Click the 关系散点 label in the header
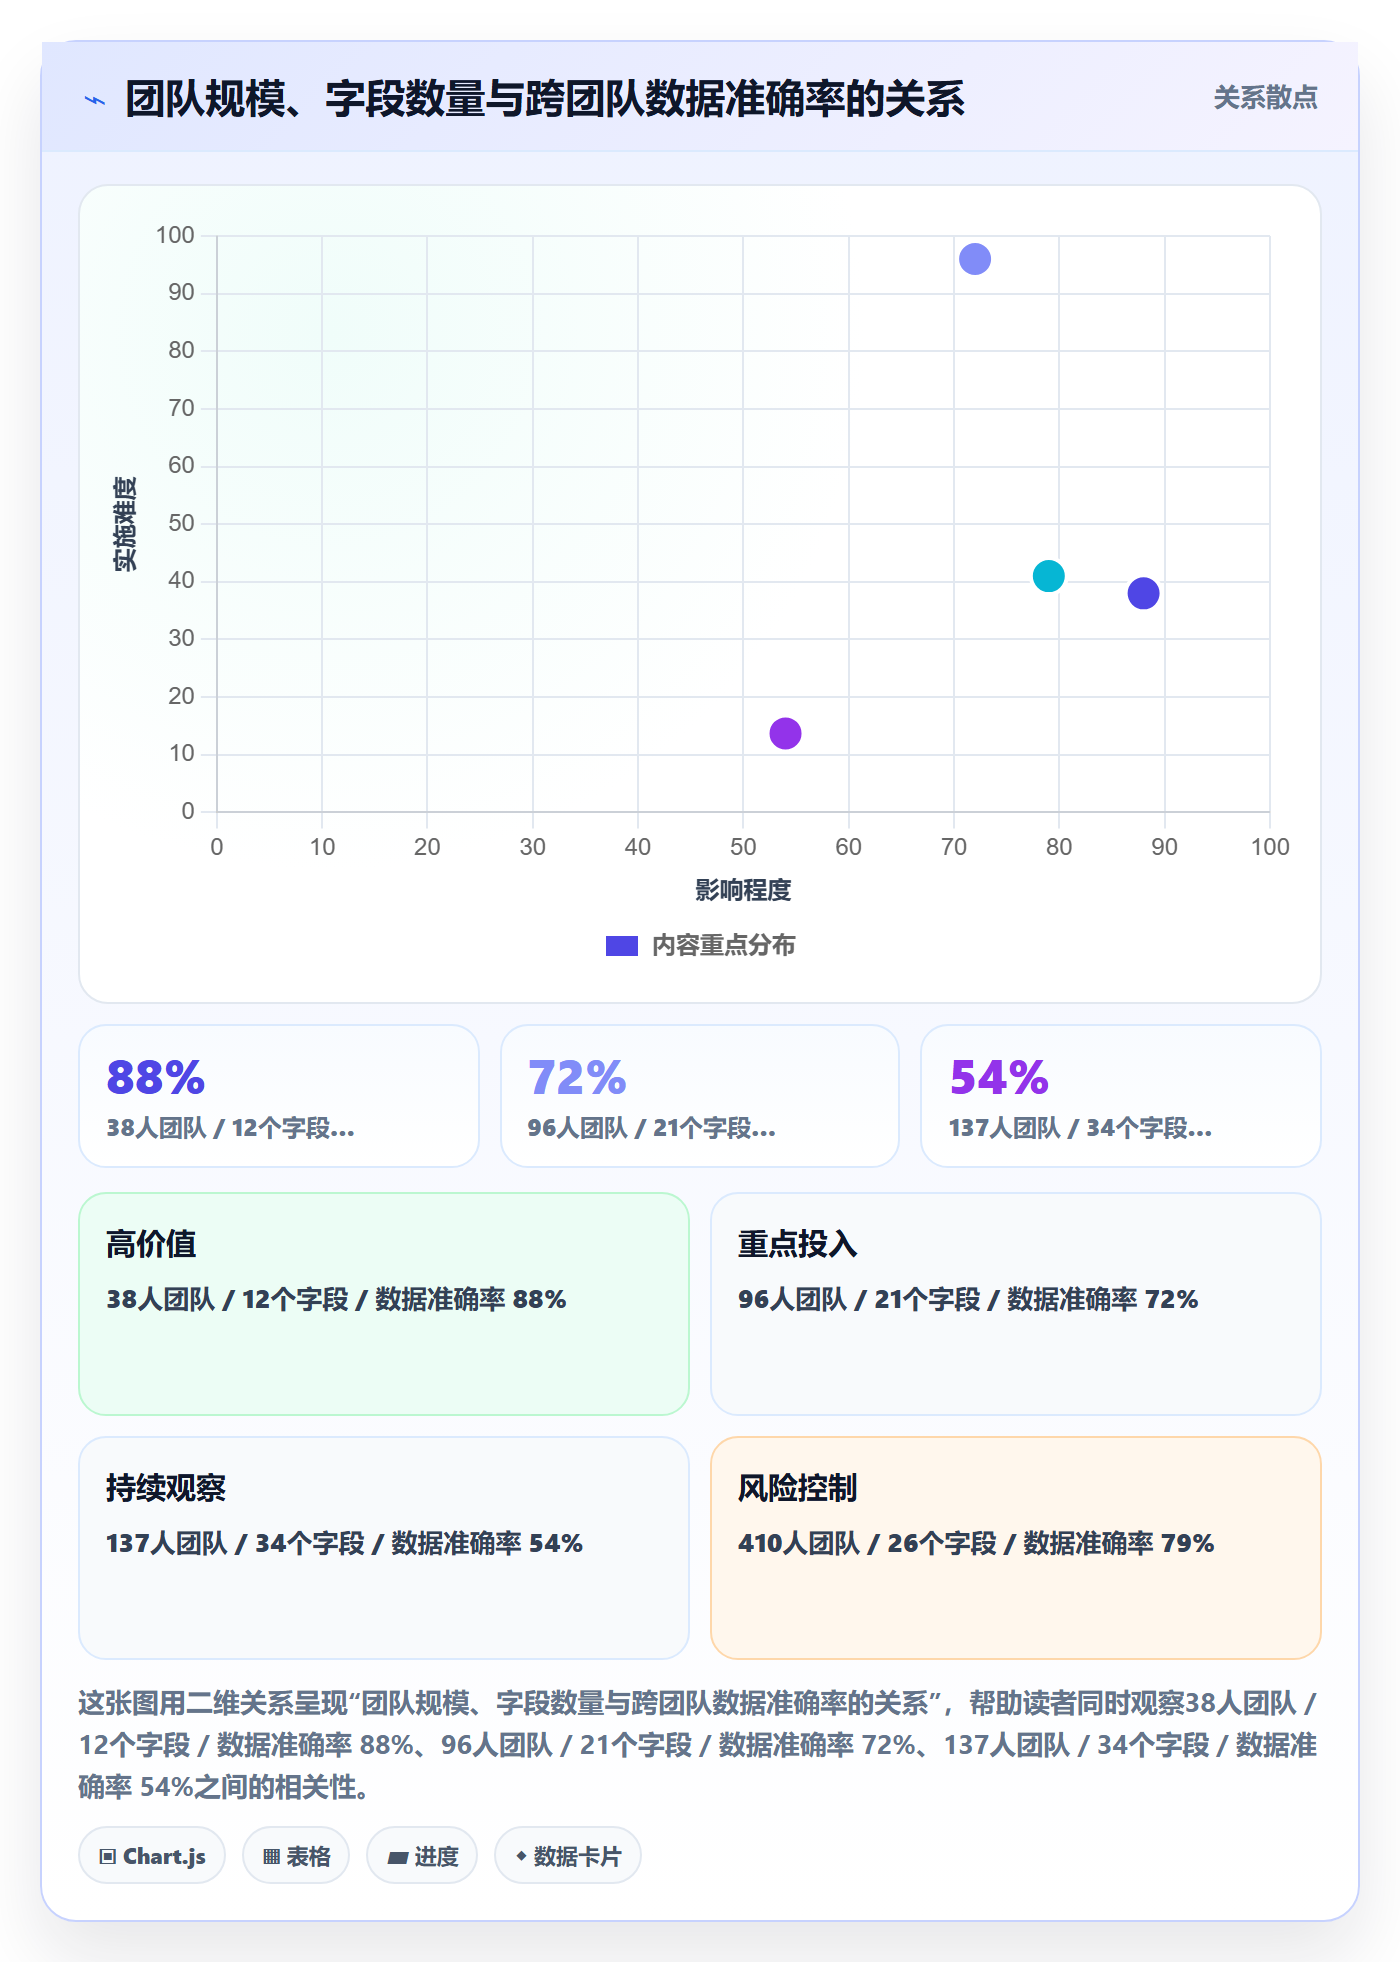1400x1962 pixels. coord(1265,98)
